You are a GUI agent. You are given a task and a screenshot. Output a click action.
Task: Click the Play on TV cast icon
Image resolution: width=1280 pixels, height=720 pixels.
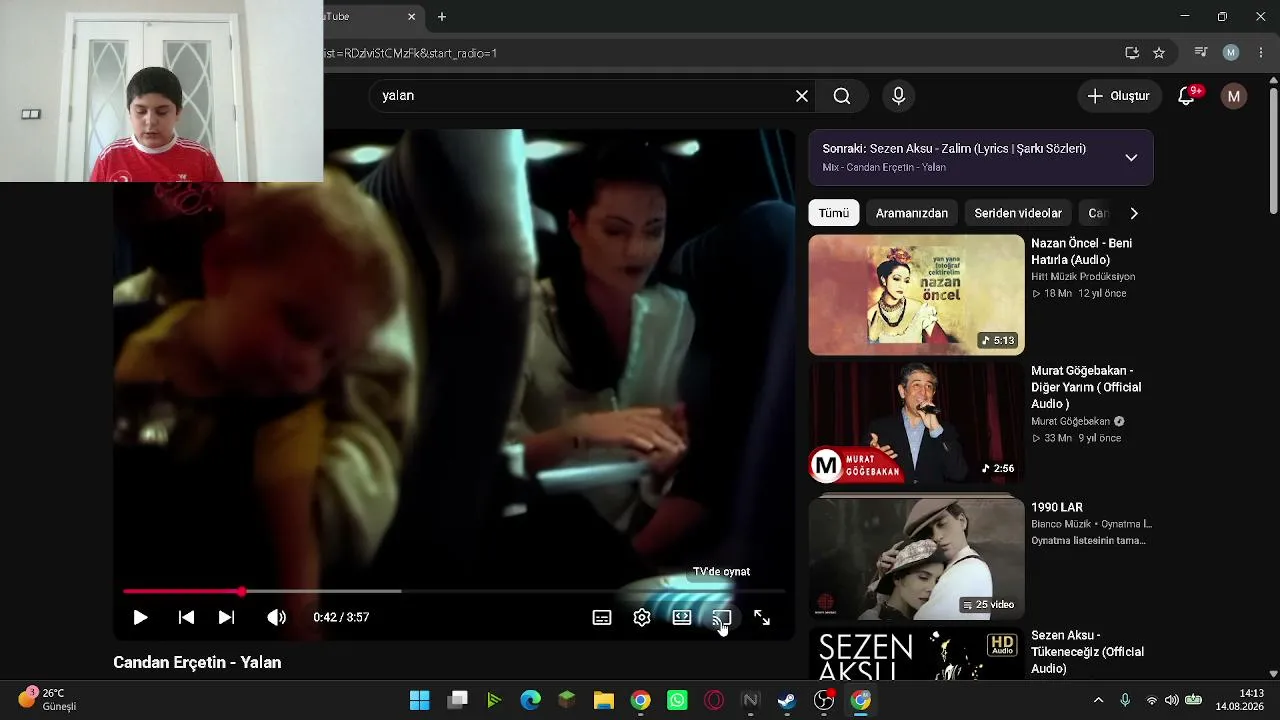click(x=722, y=618)
